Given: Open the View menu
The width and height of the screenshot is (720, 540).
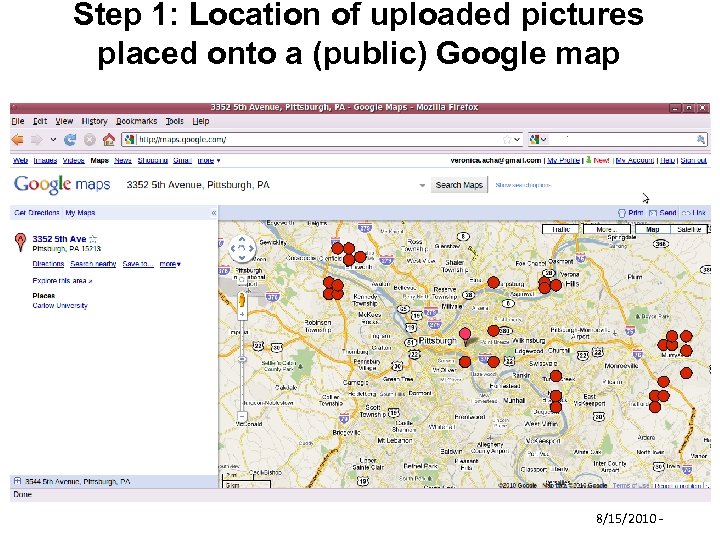Looking at the screenshot, I should point(64,121).
